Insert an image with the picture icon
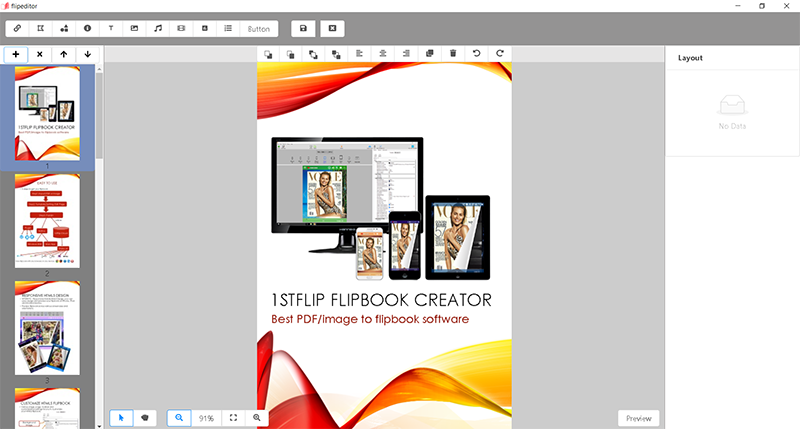Image resolution: width=800 pixels, height=429 pixels. [x=134, y=29]
